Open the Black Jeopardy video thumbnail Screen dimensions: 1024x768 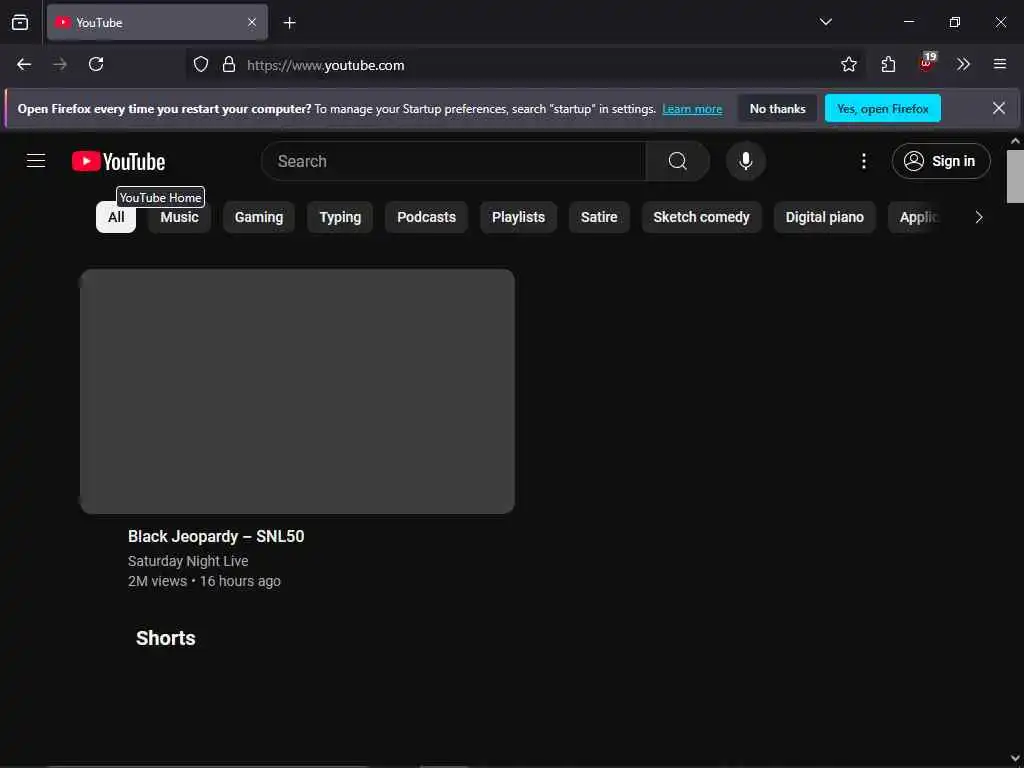coord(297,391)
